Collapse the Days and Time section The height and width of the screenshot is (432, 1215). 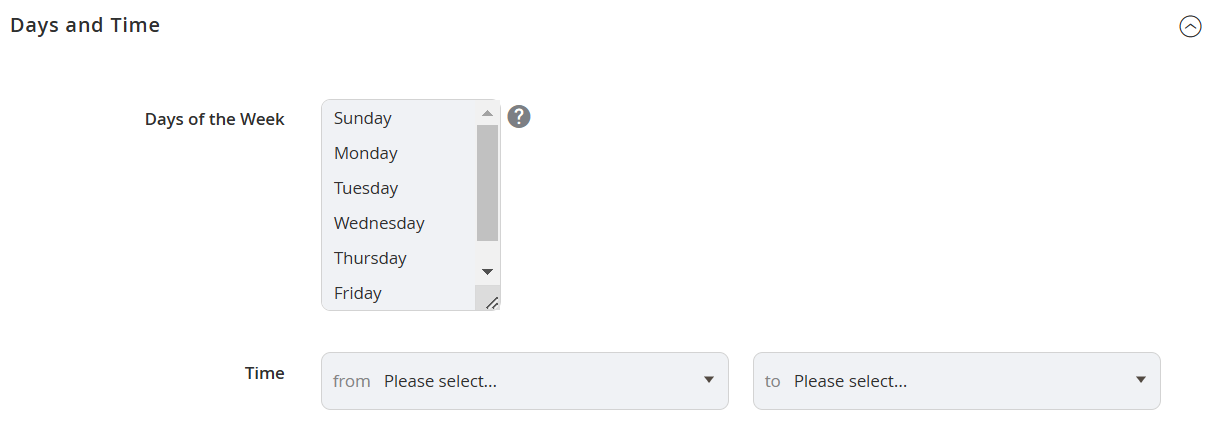point(1190,27)
